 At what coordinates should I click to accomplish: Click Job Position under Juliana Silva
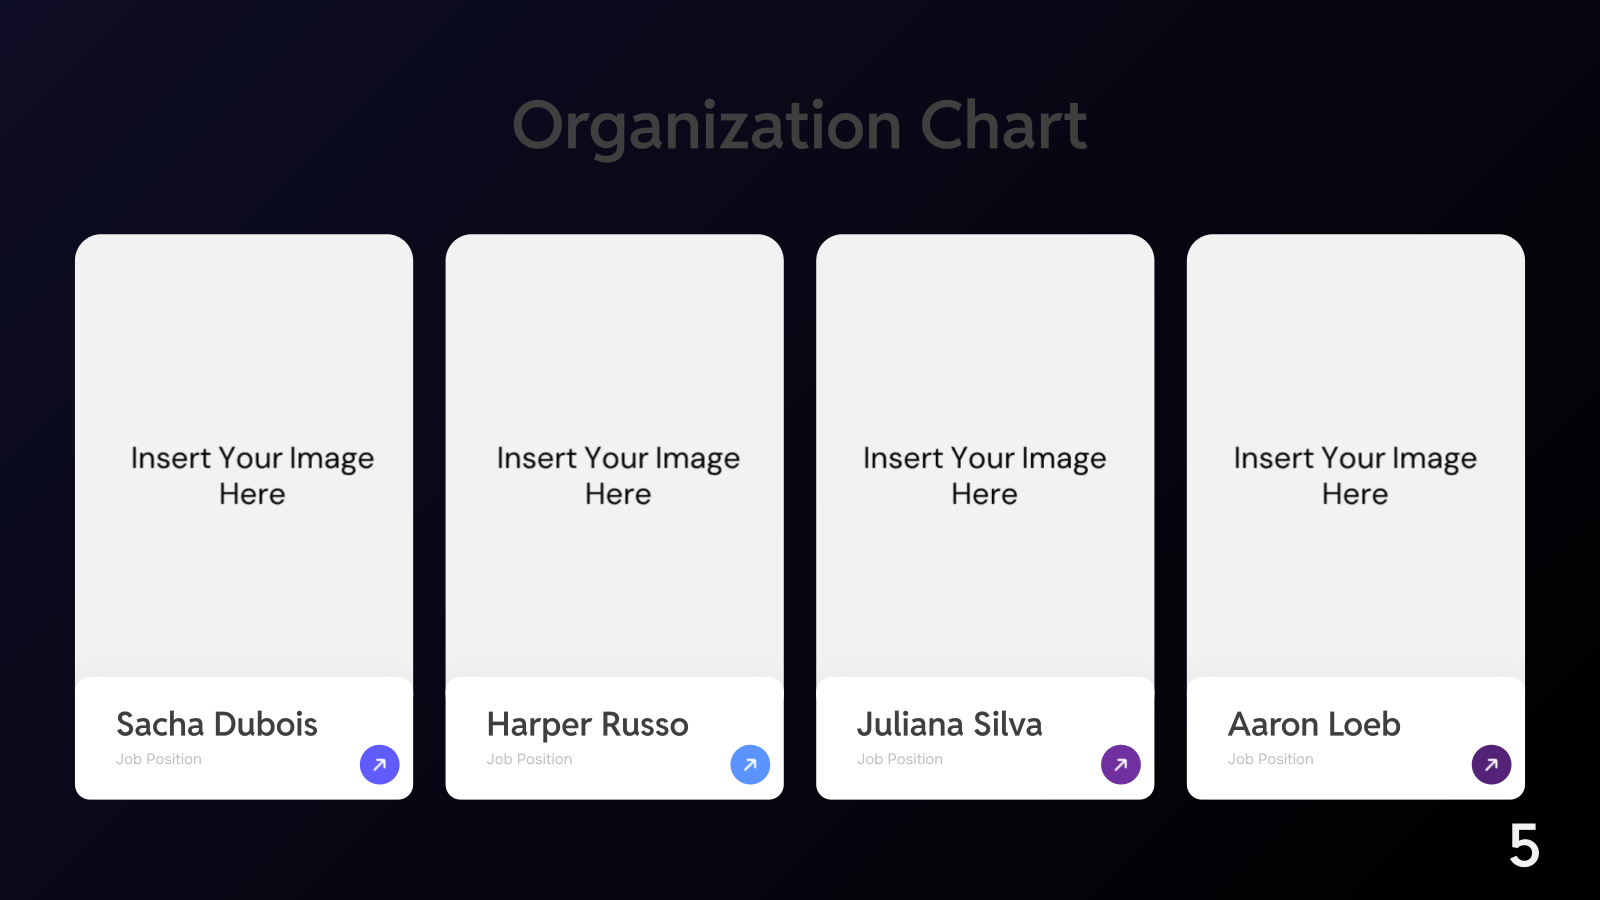[x=900, y=759]
